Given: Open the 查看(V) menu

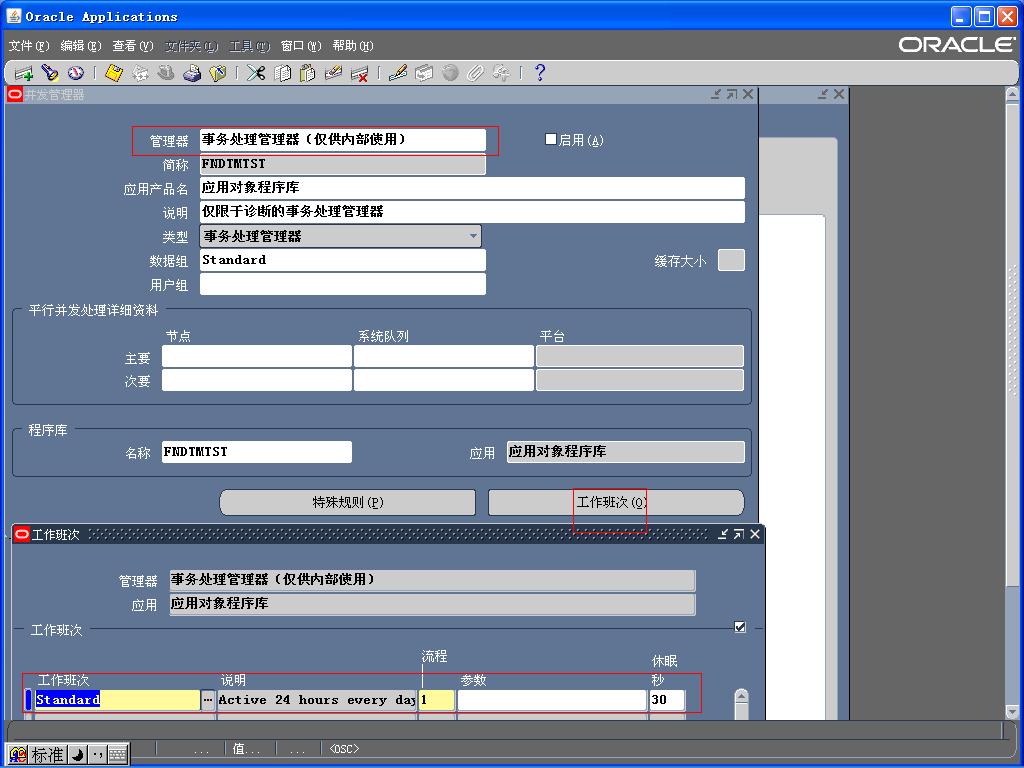Looking at the screenshot, I should (x=133, y=46).
